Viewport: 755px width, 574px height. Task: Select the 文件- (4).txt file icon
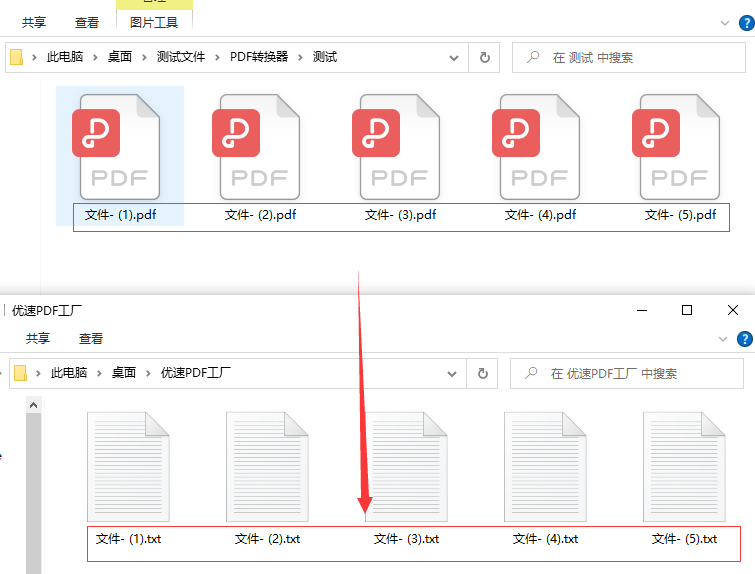click(545, 467)
